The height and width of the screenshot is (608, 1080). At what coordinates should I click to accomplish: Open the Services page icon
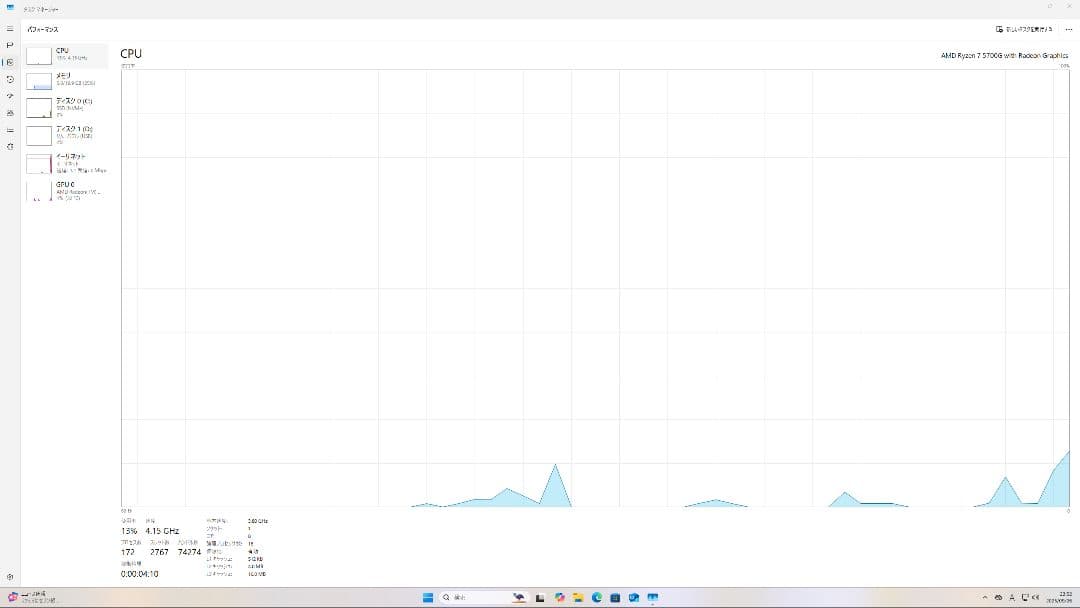coord(10,147)
